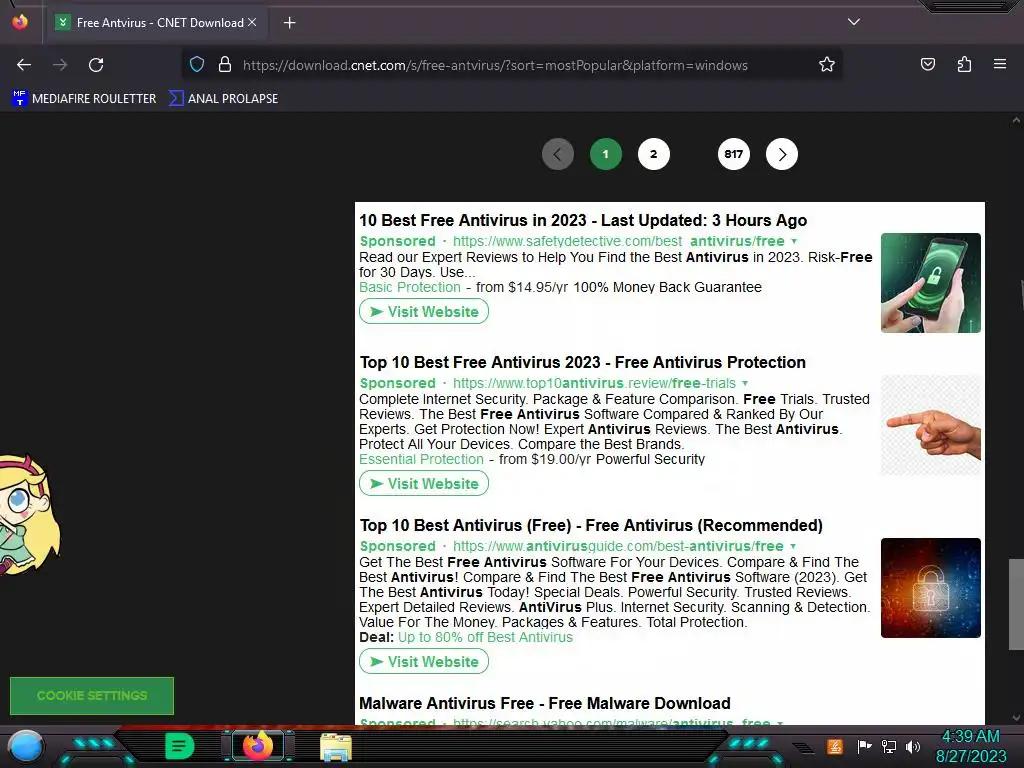This screenshot has width=1024, height=768.
Task: Click the scrollbar up arrow
Action: pyautogui.click(x=1016, y=120)
